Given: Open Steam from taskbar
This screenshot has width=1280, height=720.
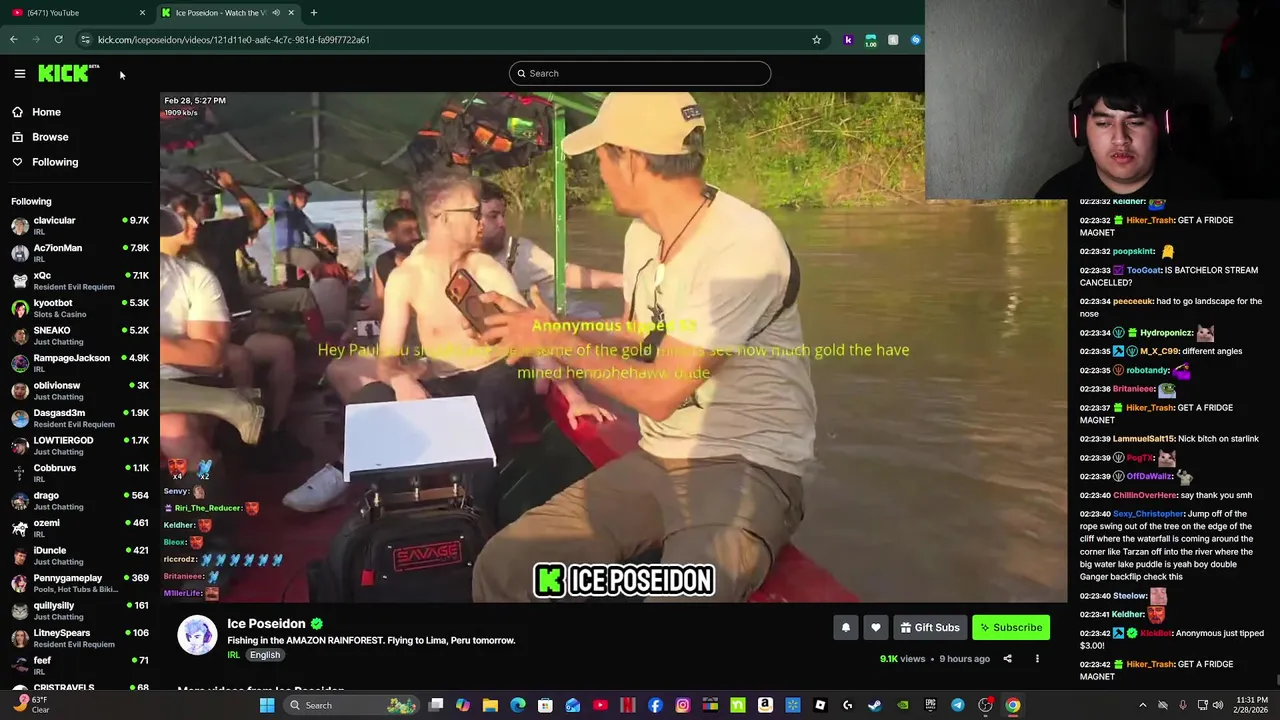Looking at the screenshot, I should pyautogui.click(x=875, y=705).
